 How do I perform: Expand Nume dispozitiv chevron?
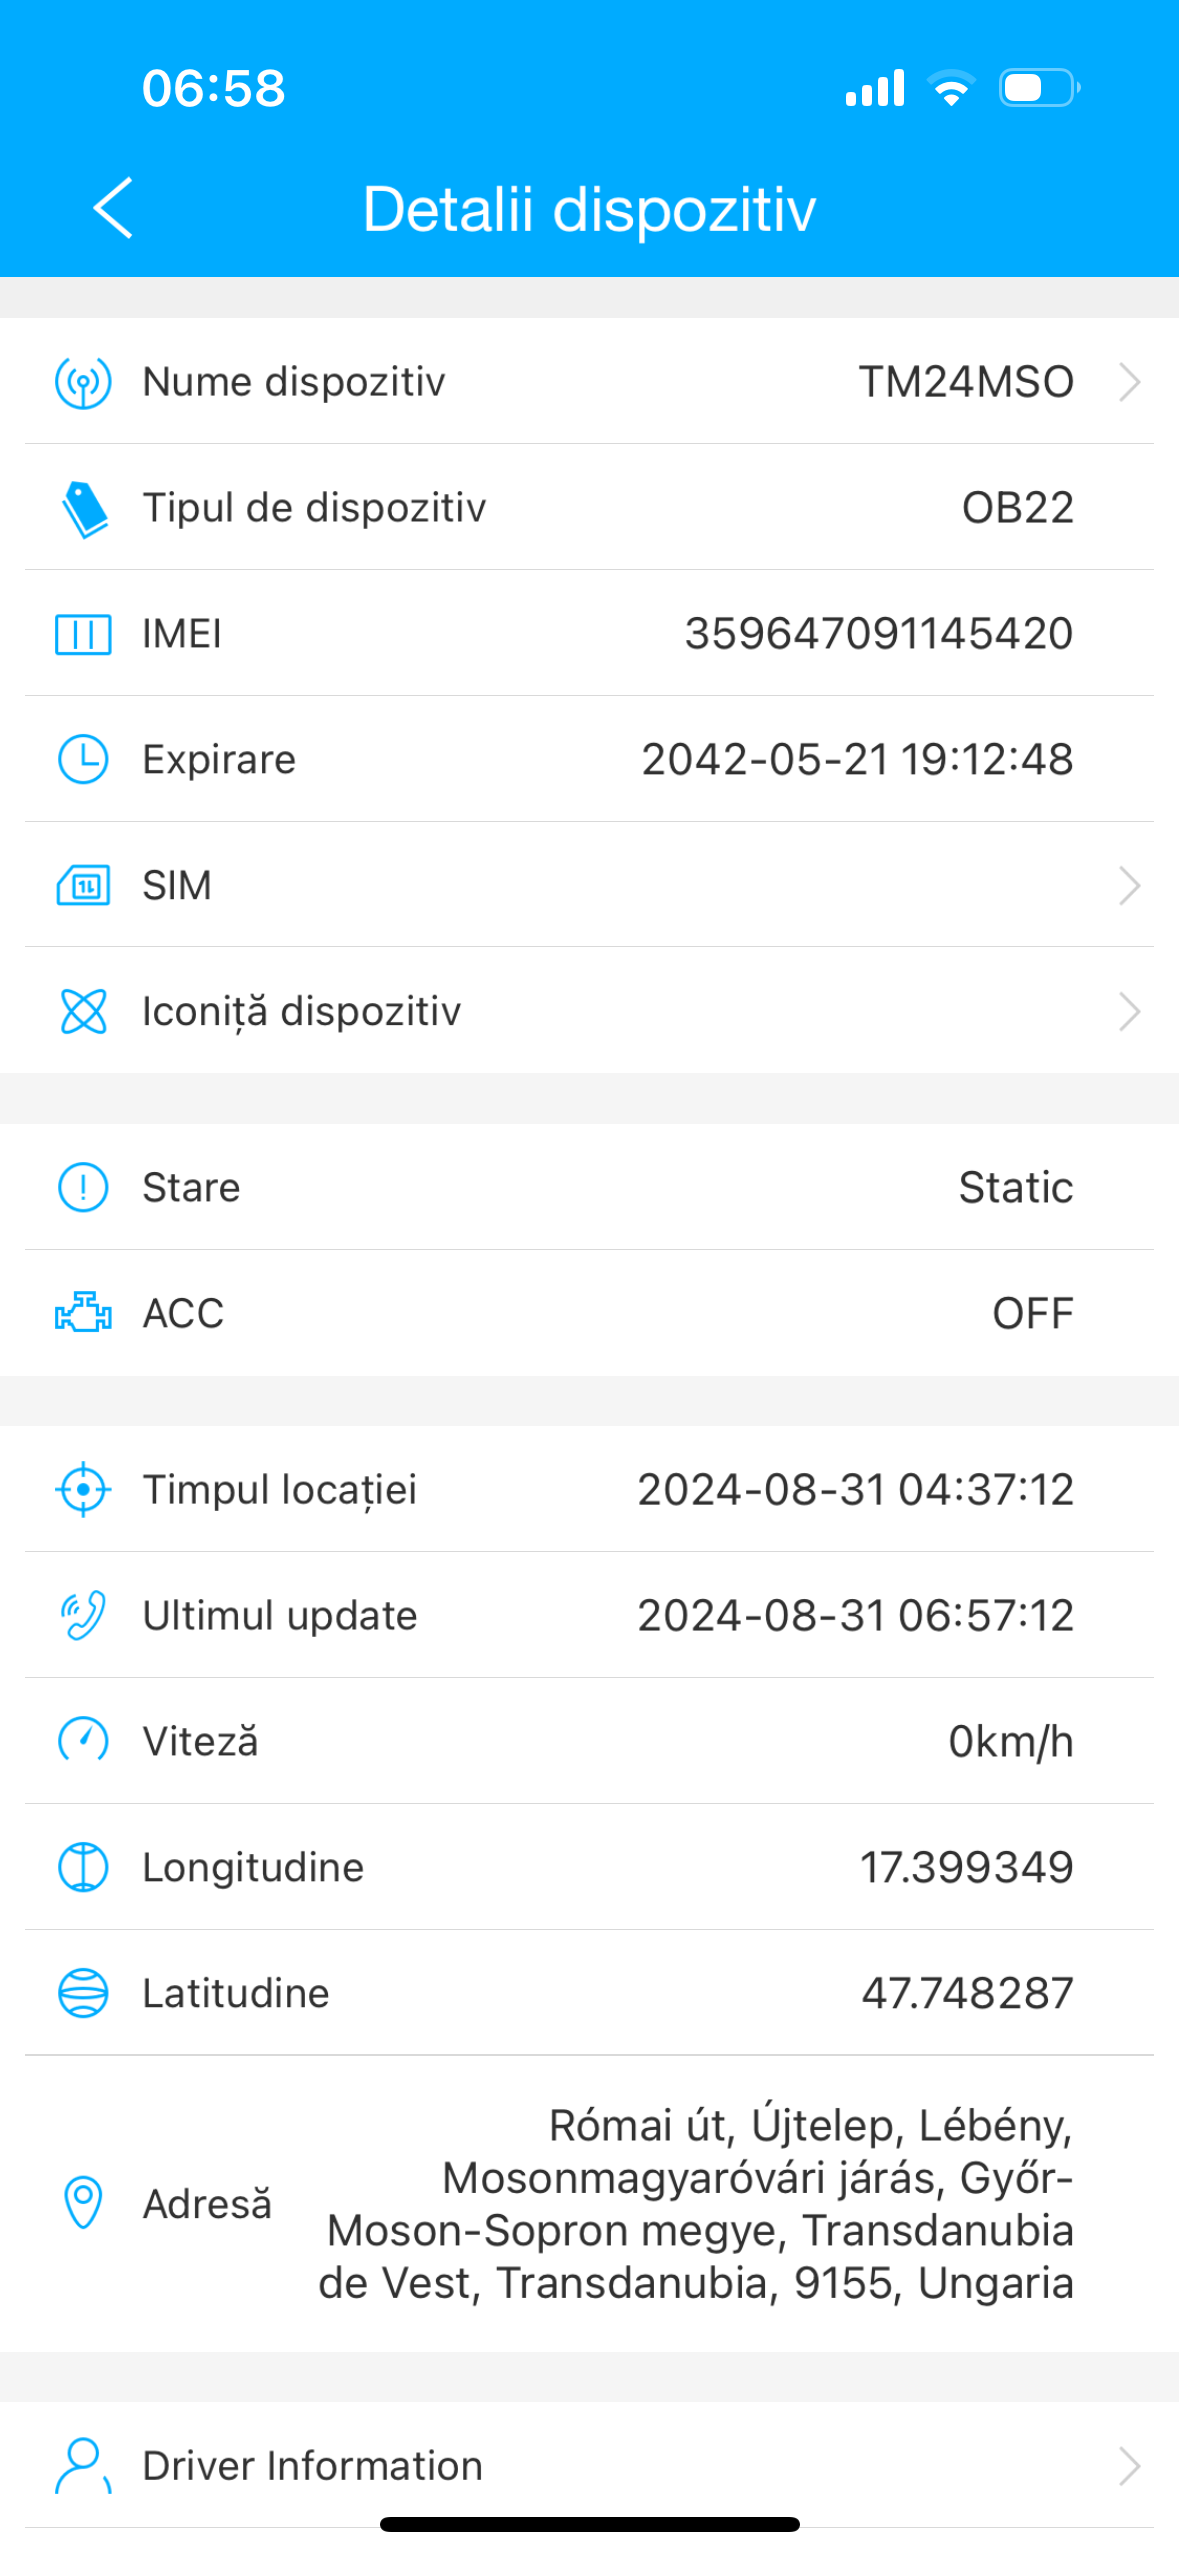pos(1129,382)
